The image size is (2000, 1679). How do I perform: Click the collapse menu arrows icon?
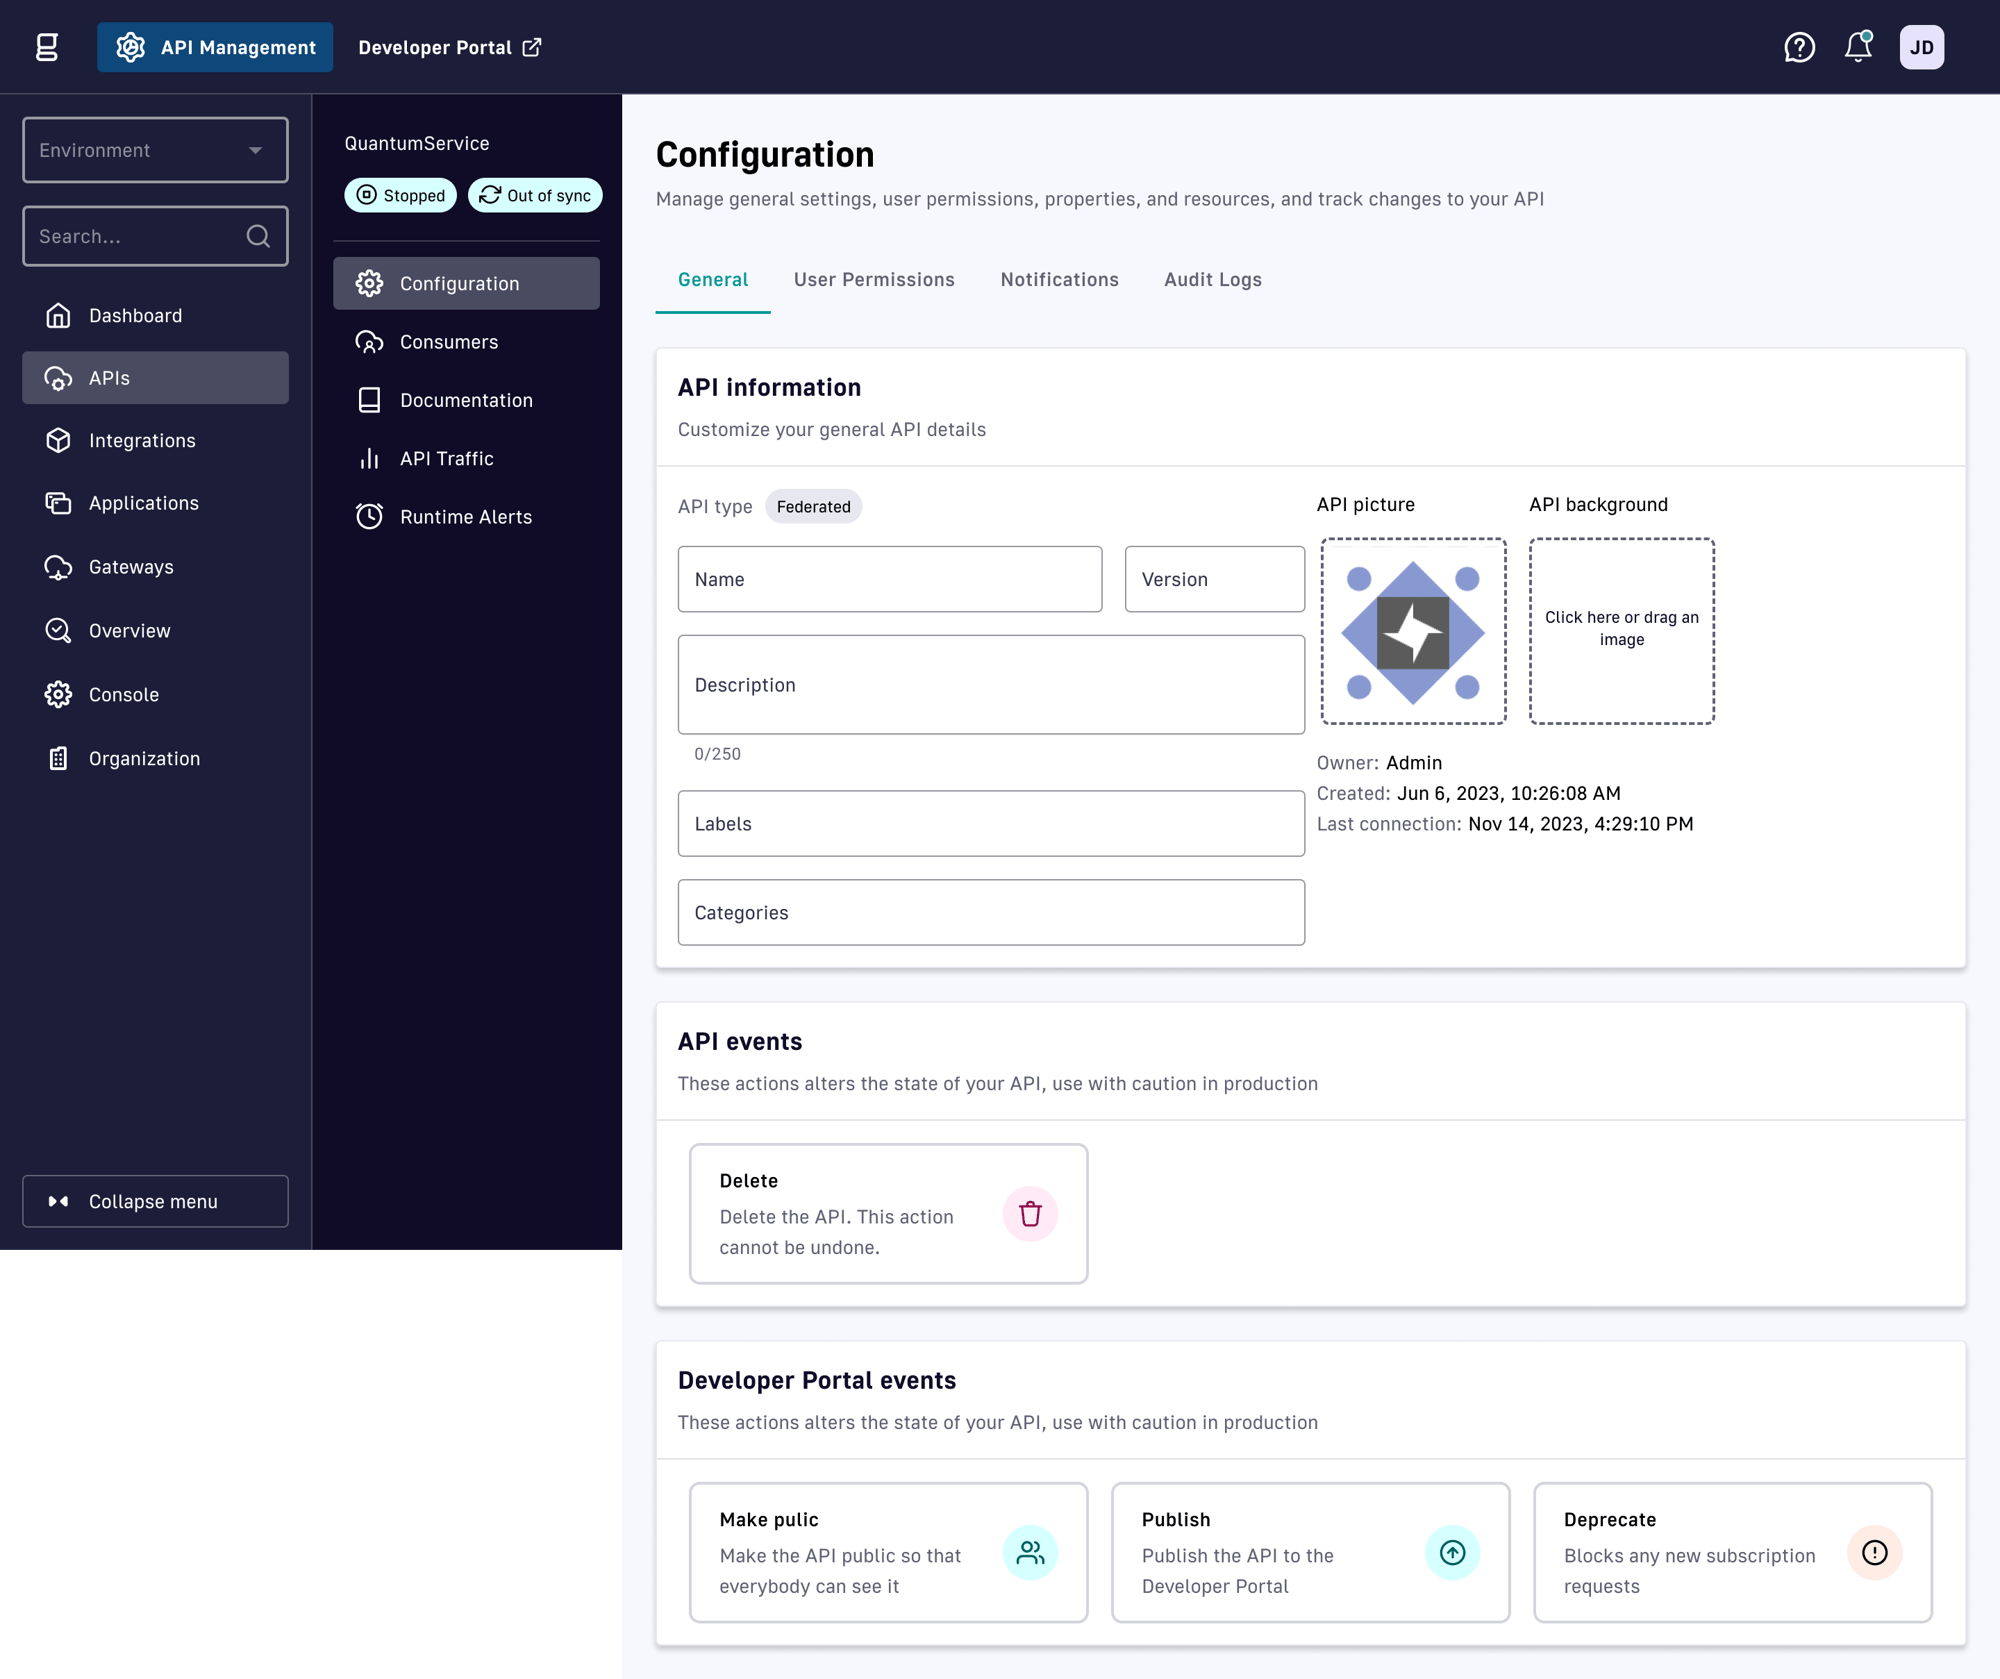(58, 1201)
